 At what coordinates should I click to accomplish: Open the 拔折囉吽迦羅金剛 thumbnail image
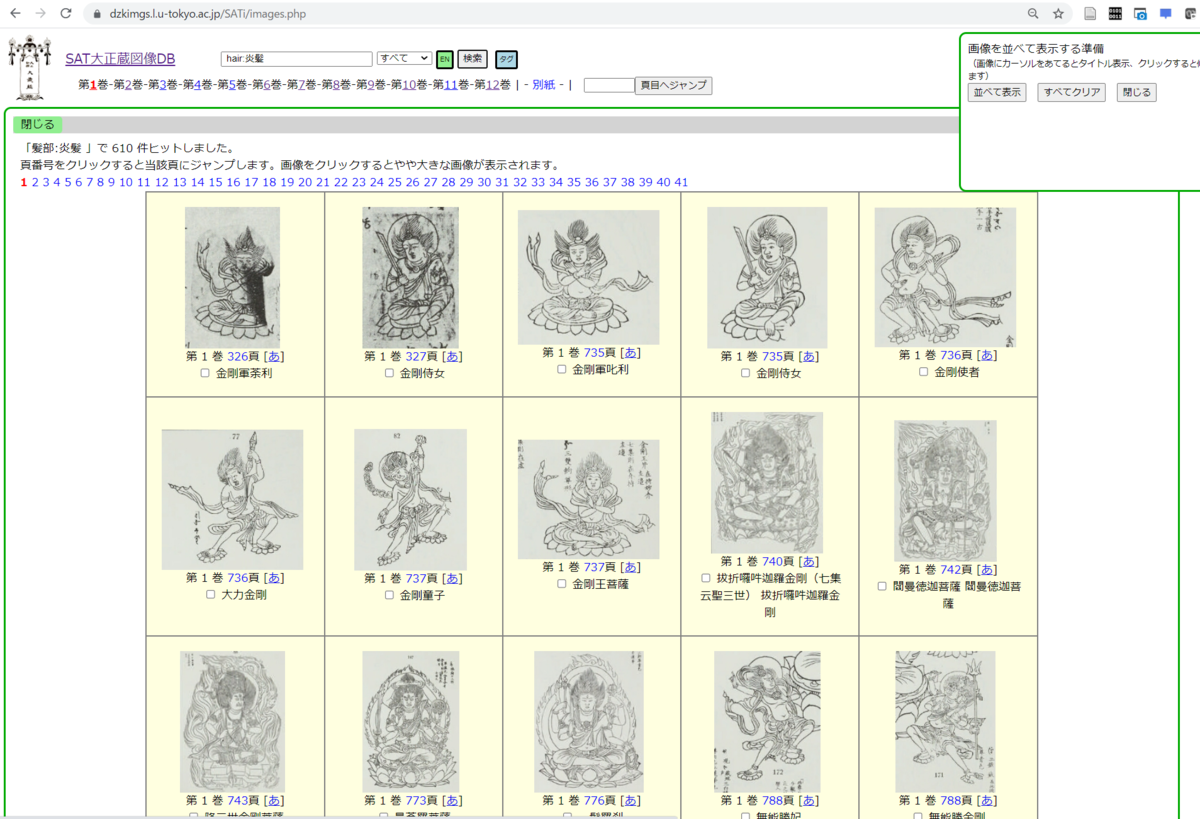767,482
